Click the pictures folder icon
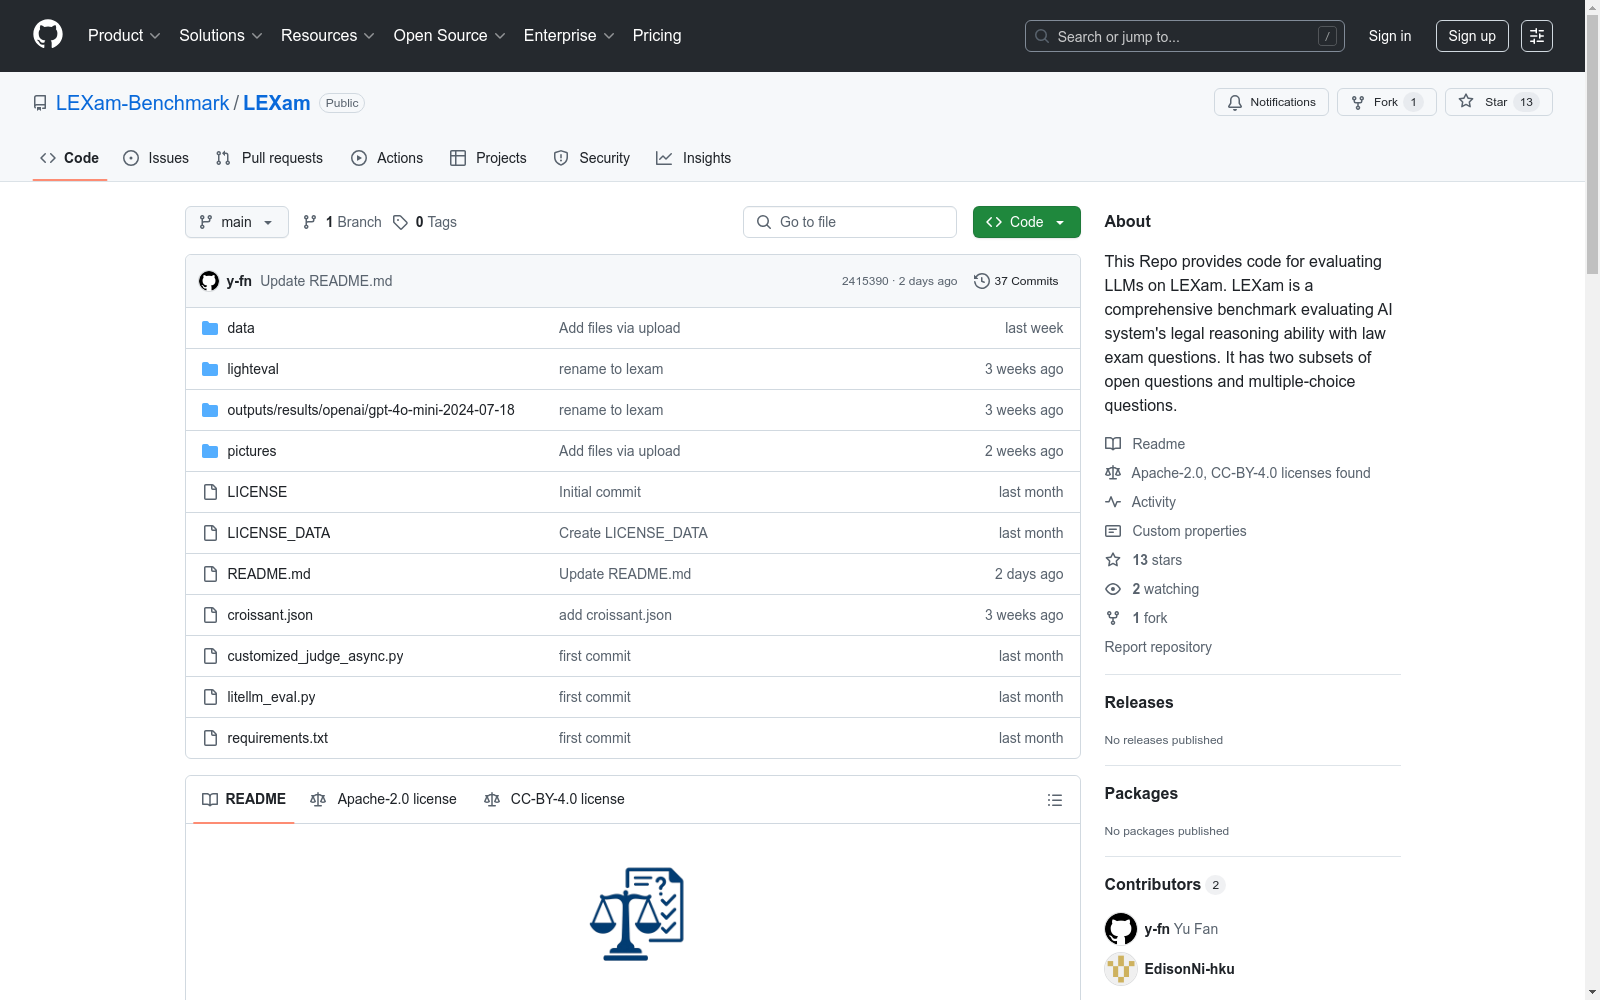 [210, 451]
